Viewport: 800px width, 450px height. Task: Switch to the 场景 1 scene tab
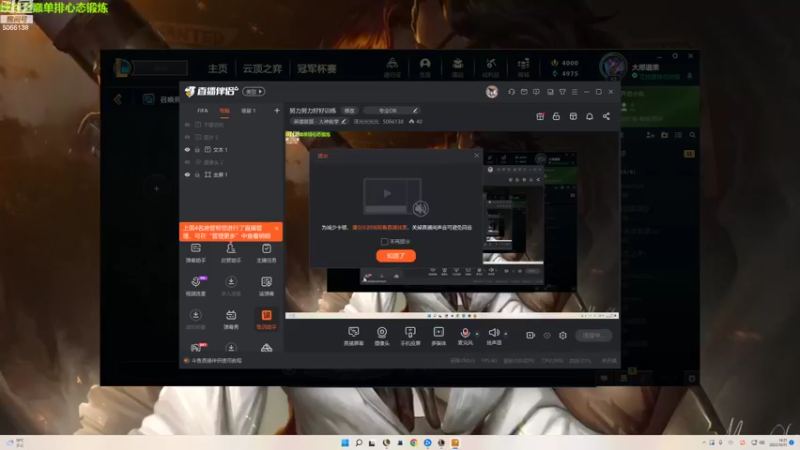pos(248,111)
